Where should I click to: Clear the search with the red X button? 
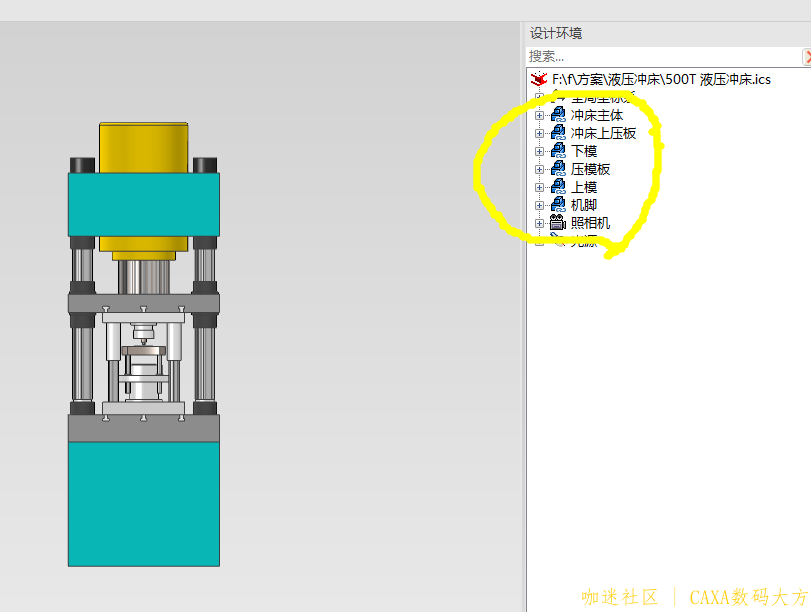[807, 57]
